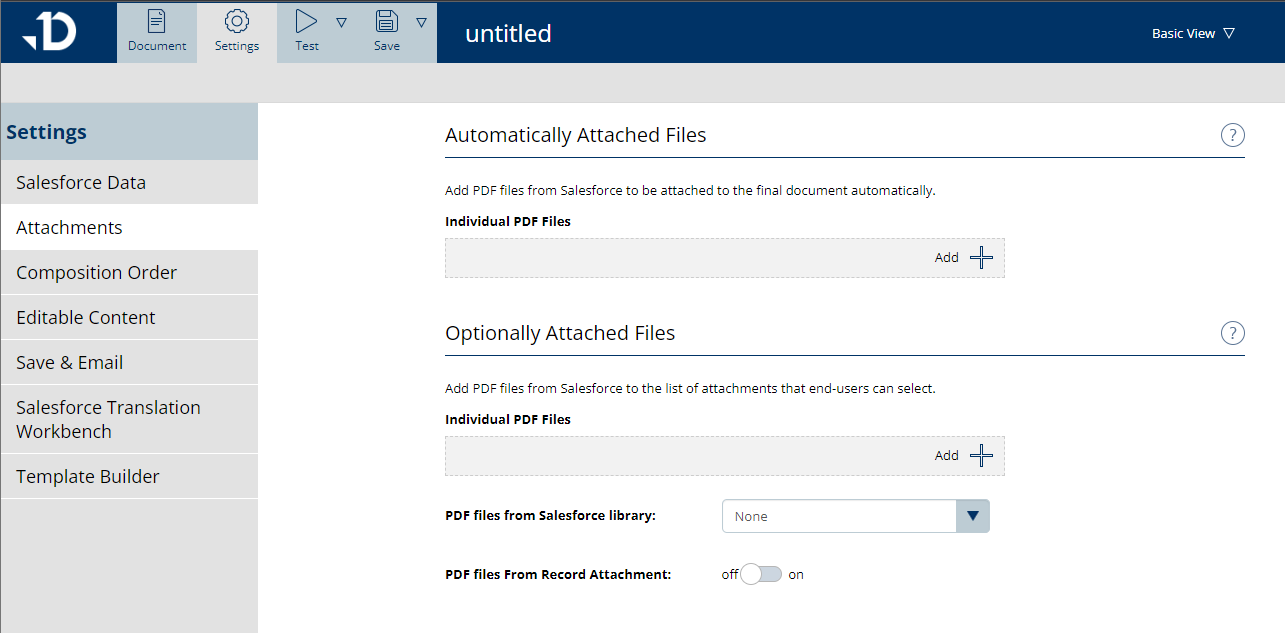1285x633 pixels.
Task: Click plus icon under Optionally Attached Files
Action: point(981,455)
